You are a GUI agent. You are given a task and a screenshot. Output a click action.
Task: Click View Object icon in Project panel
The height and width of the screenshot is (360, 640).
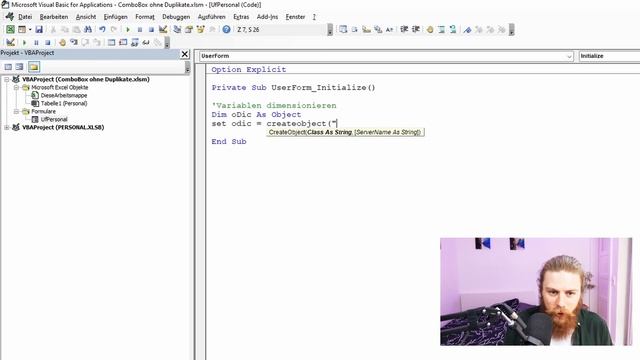click(x=20, y=67)
